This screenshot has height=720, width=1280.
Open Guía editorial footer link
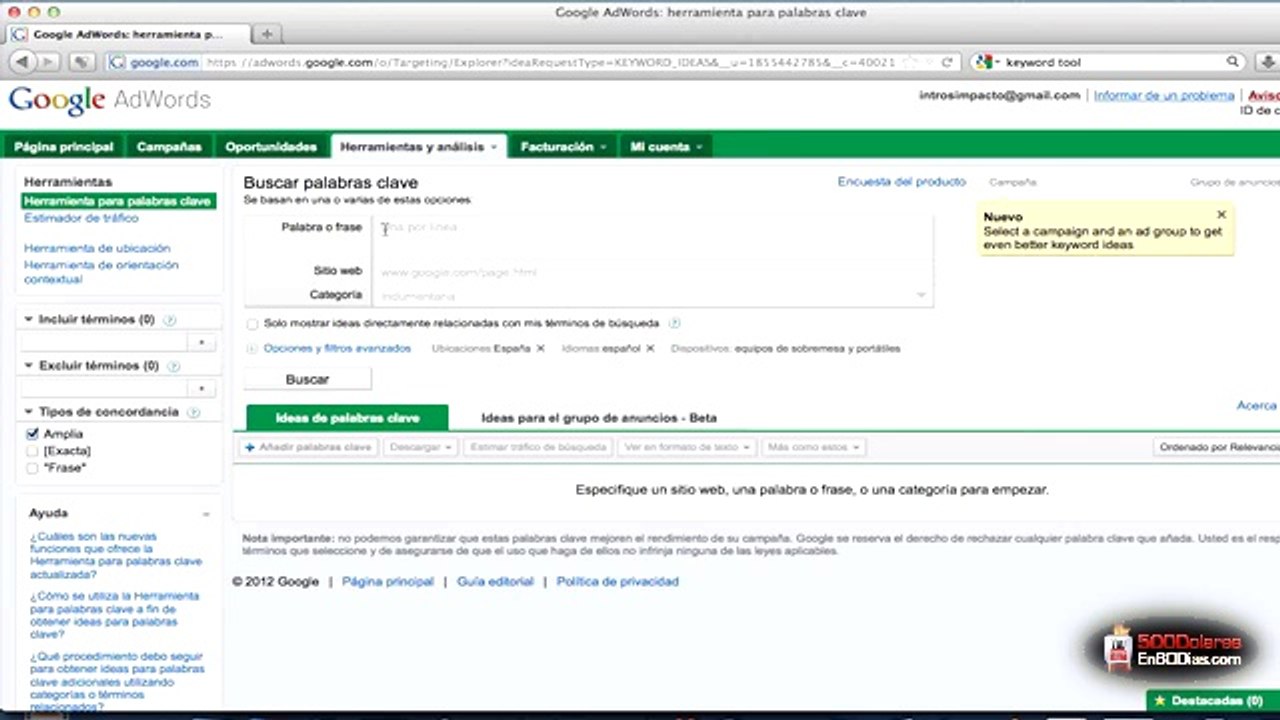(x=495, y=582)
